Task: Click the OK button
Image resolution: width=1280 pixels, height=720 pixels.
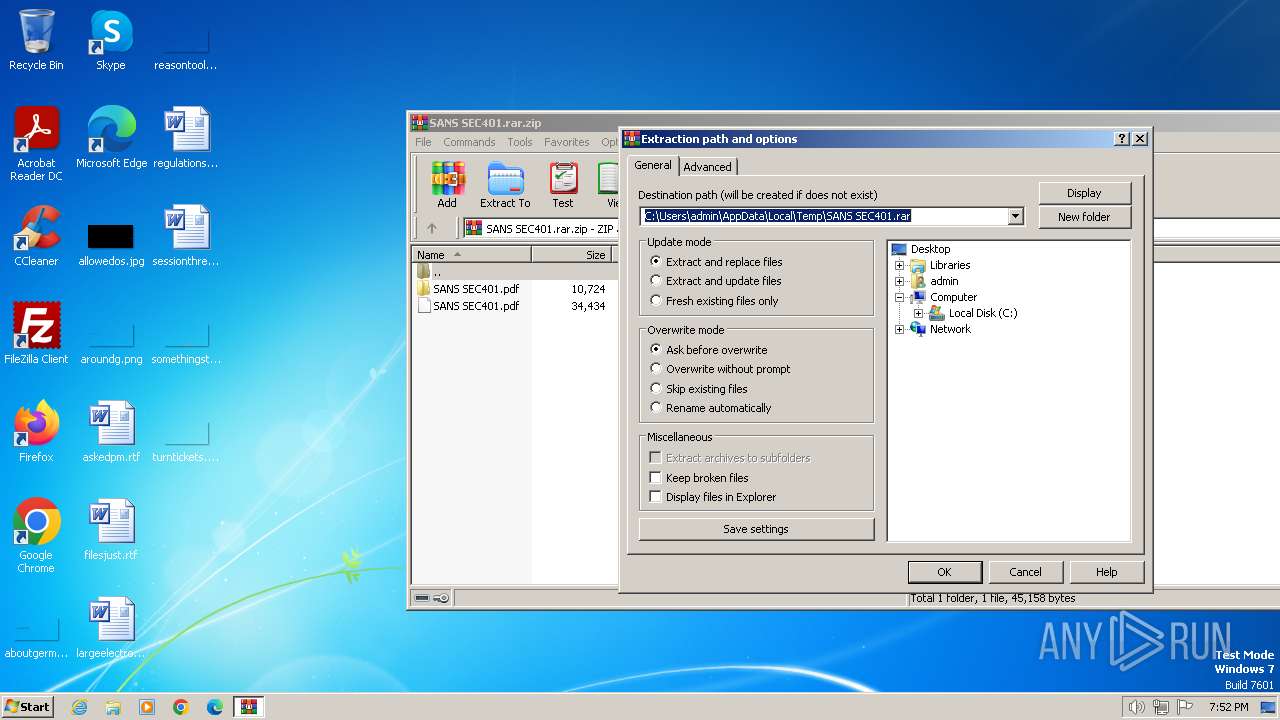Action: [944, 572]
